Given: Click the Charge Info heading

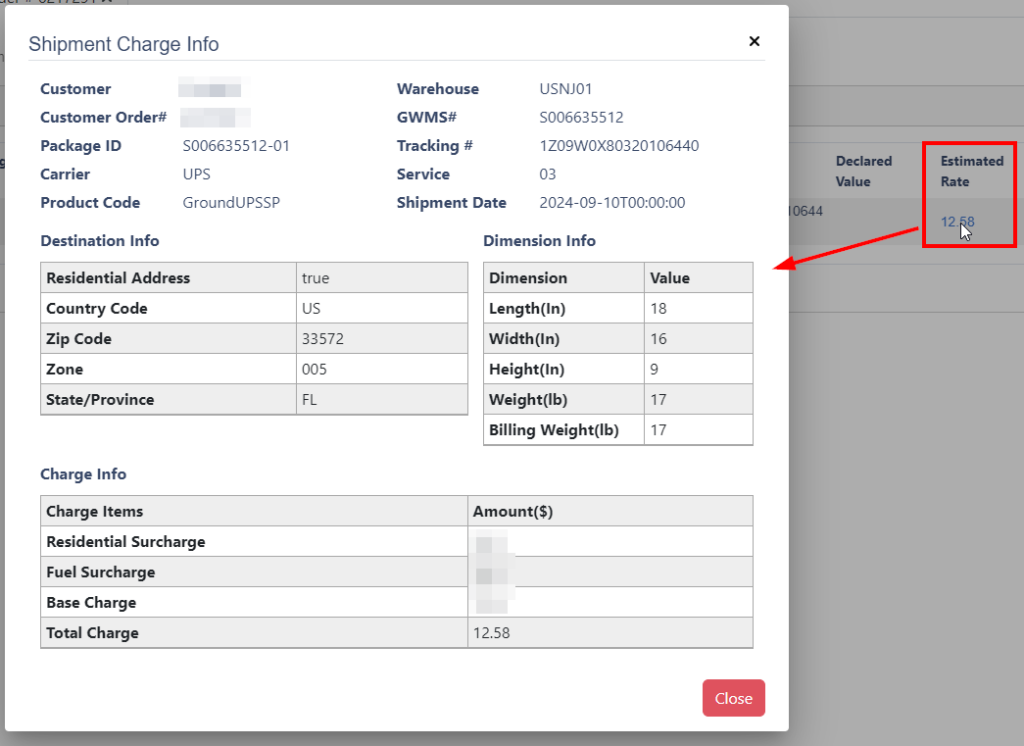Looking at the screenshot, I should coord(84,474).
